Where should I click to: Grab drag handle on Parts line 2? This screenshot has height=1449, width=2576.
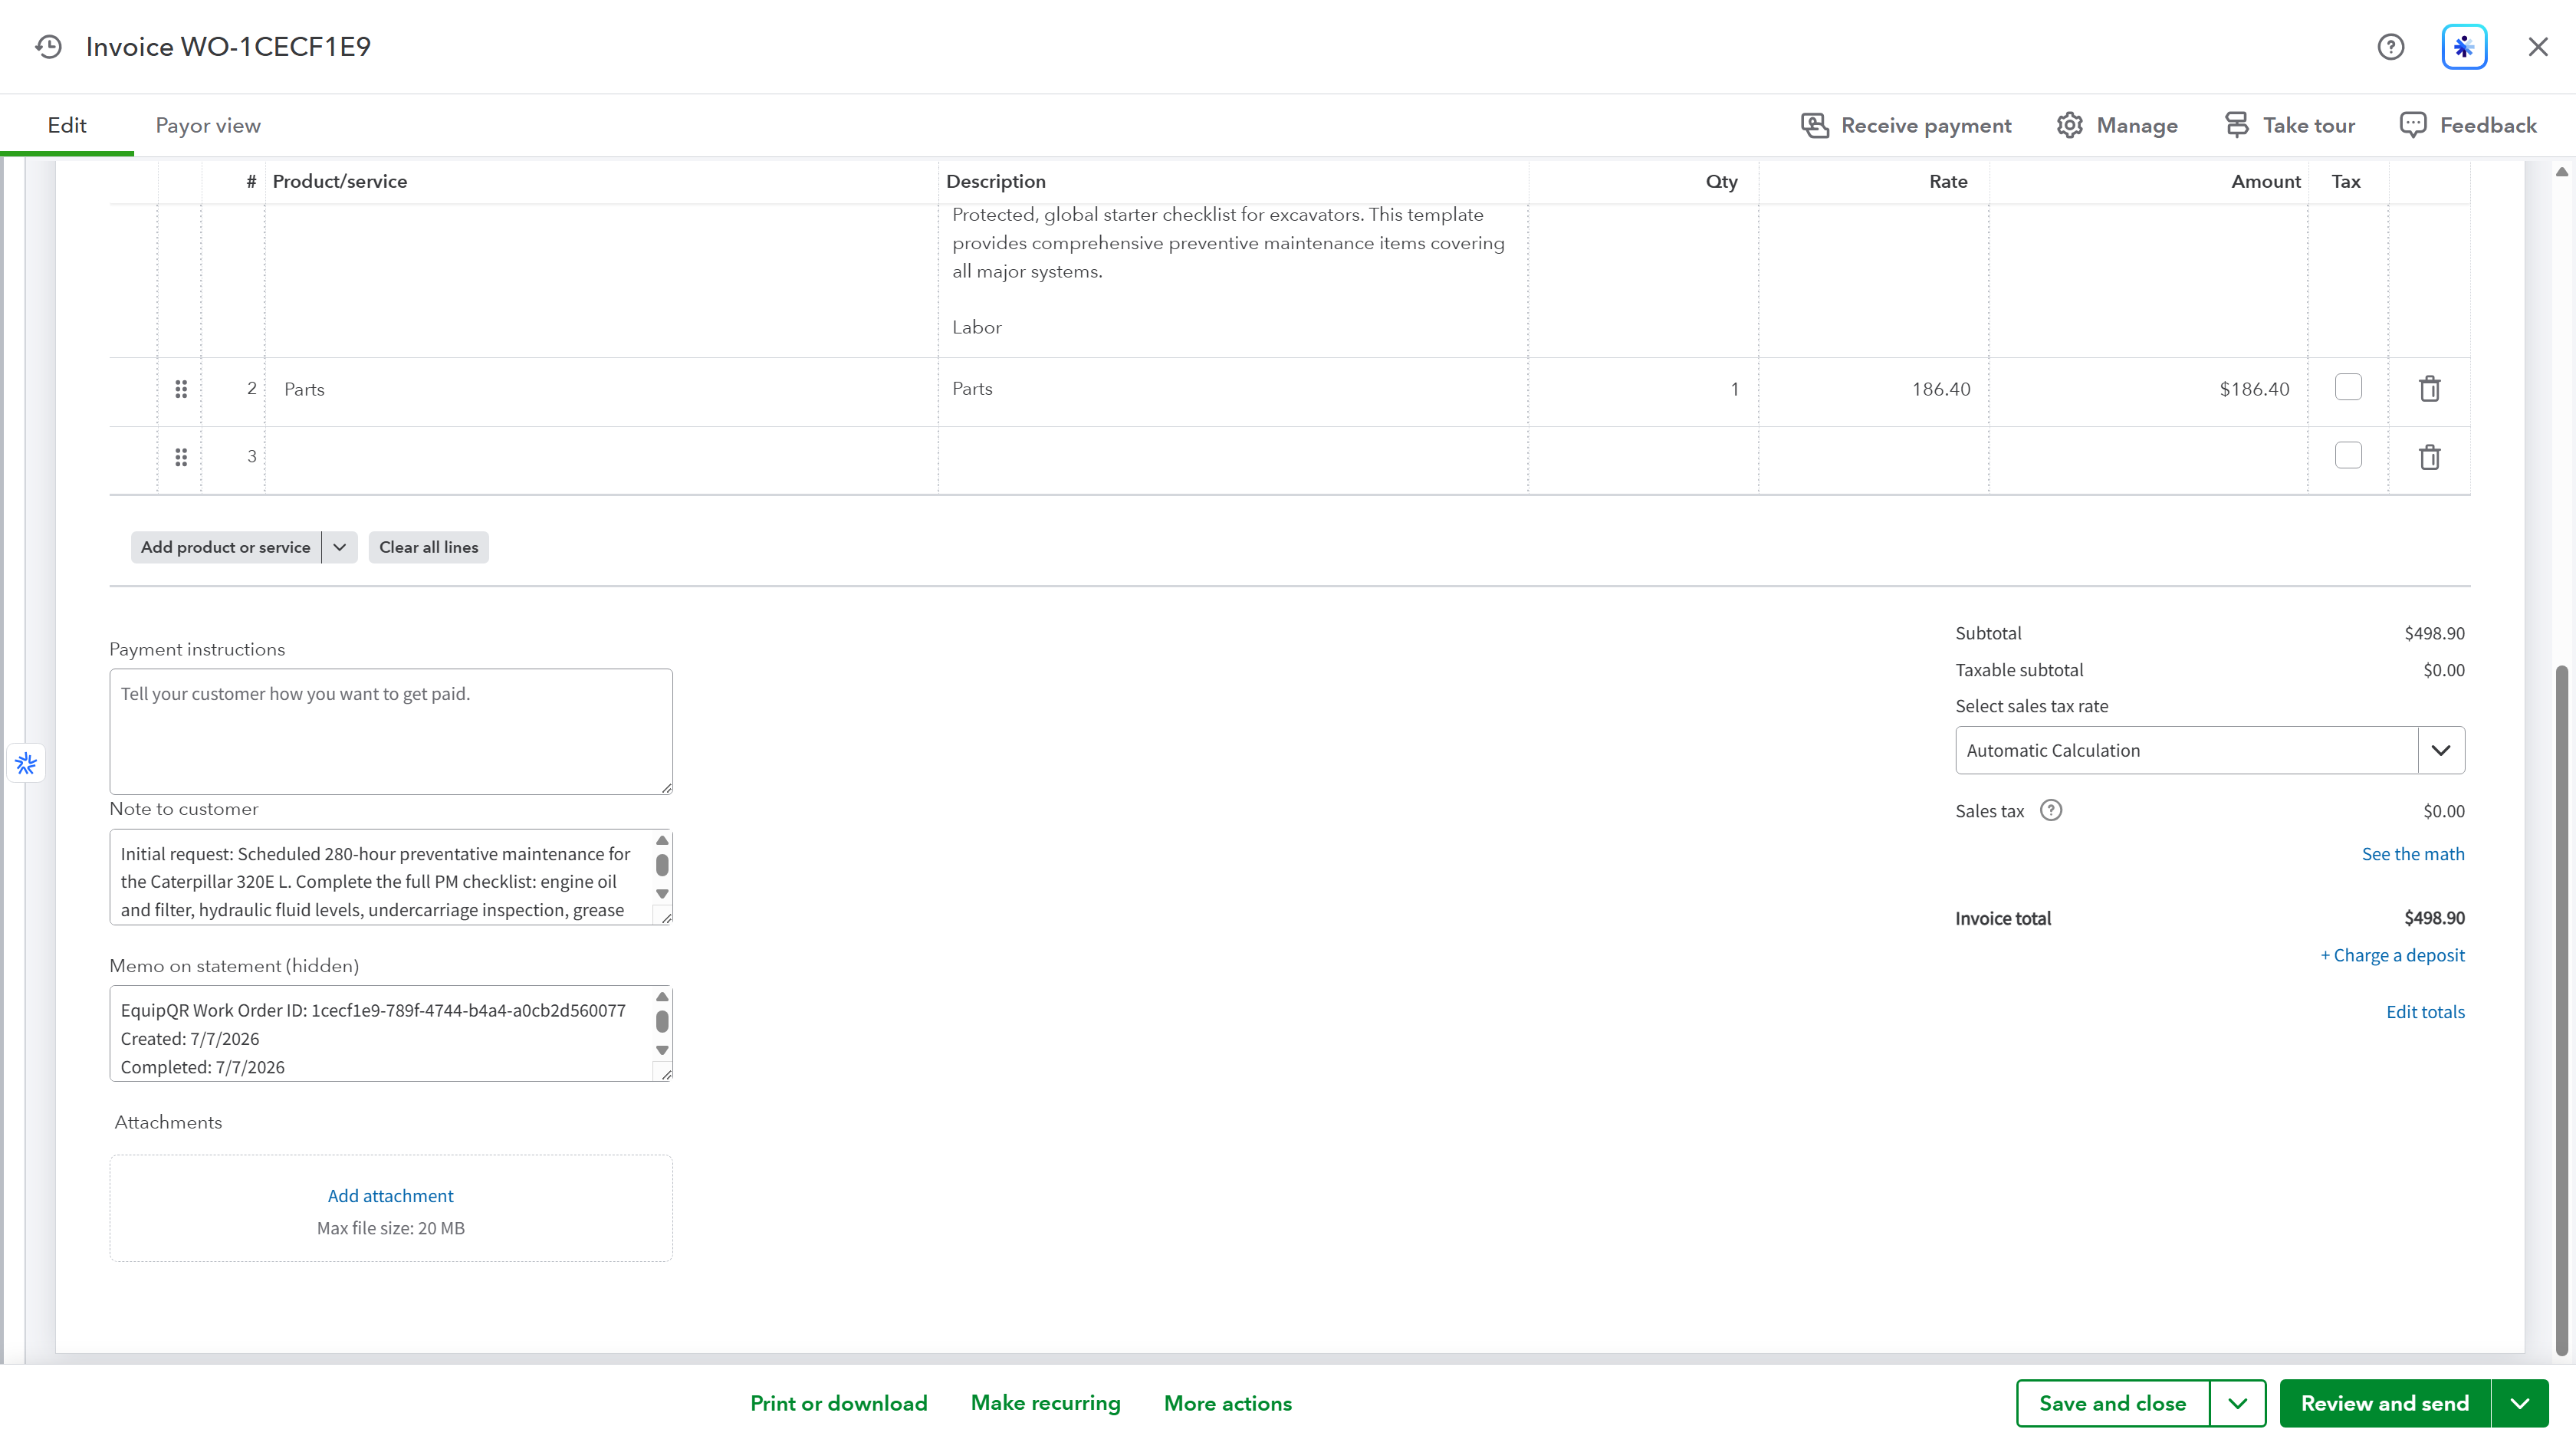(x=181, y=389)
